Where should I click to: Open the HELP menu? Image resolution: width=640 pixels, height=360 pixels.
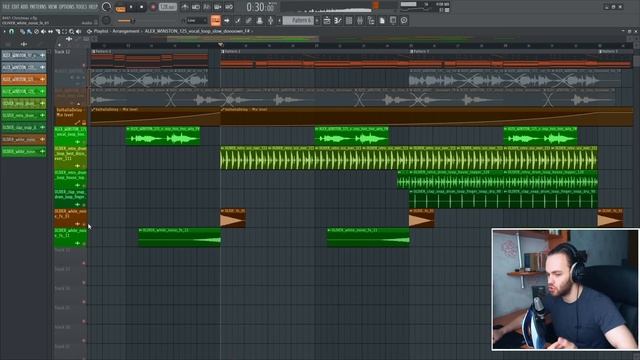pos(93,7)
